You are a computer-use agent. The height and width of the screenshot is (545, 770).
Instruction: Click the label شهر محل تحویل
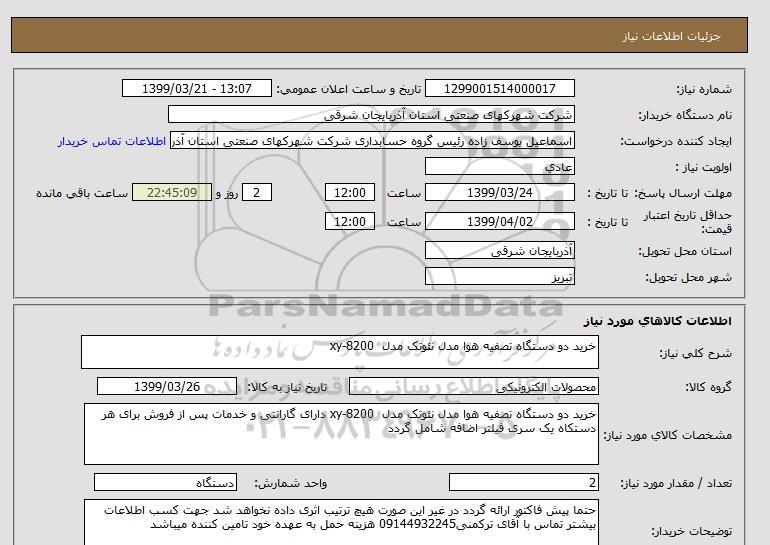tap(688, 277)
